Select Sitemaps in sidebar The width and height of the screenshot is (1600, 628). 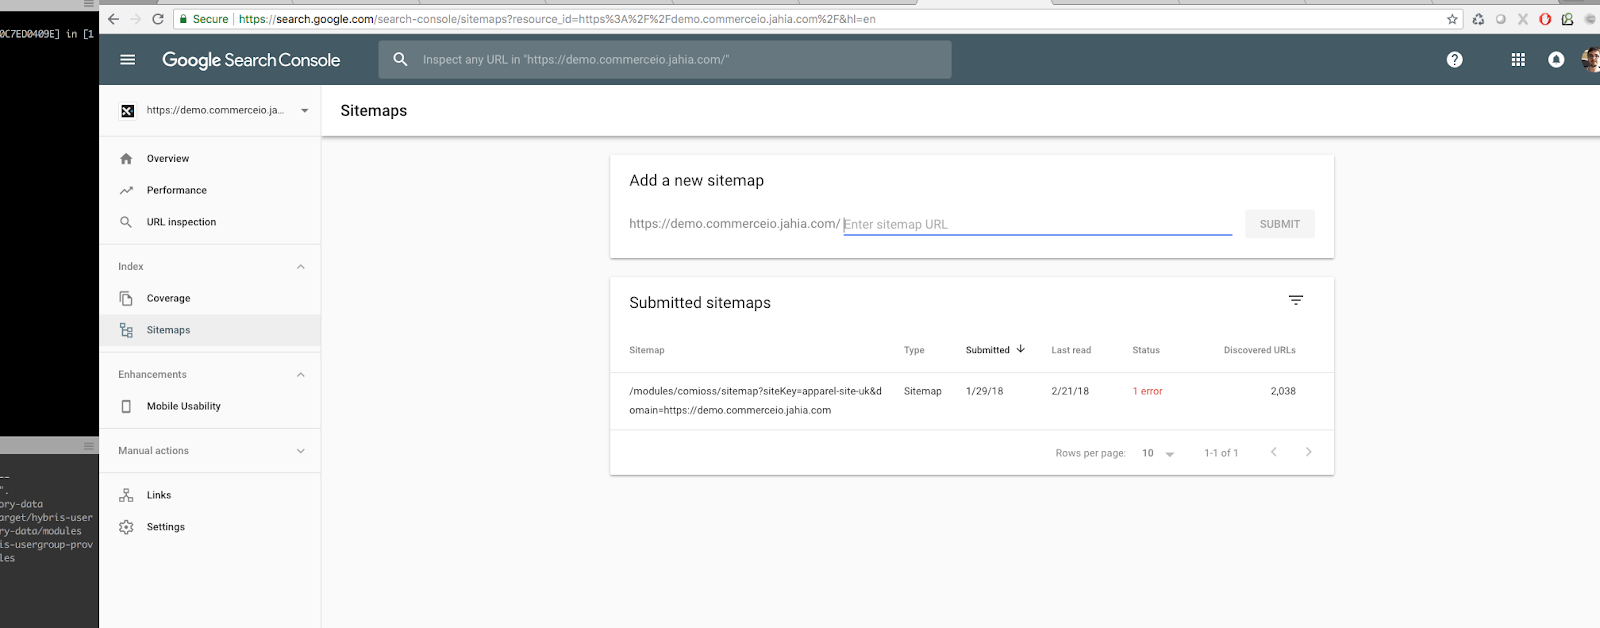pyautogui.click(x=210, y=330)
